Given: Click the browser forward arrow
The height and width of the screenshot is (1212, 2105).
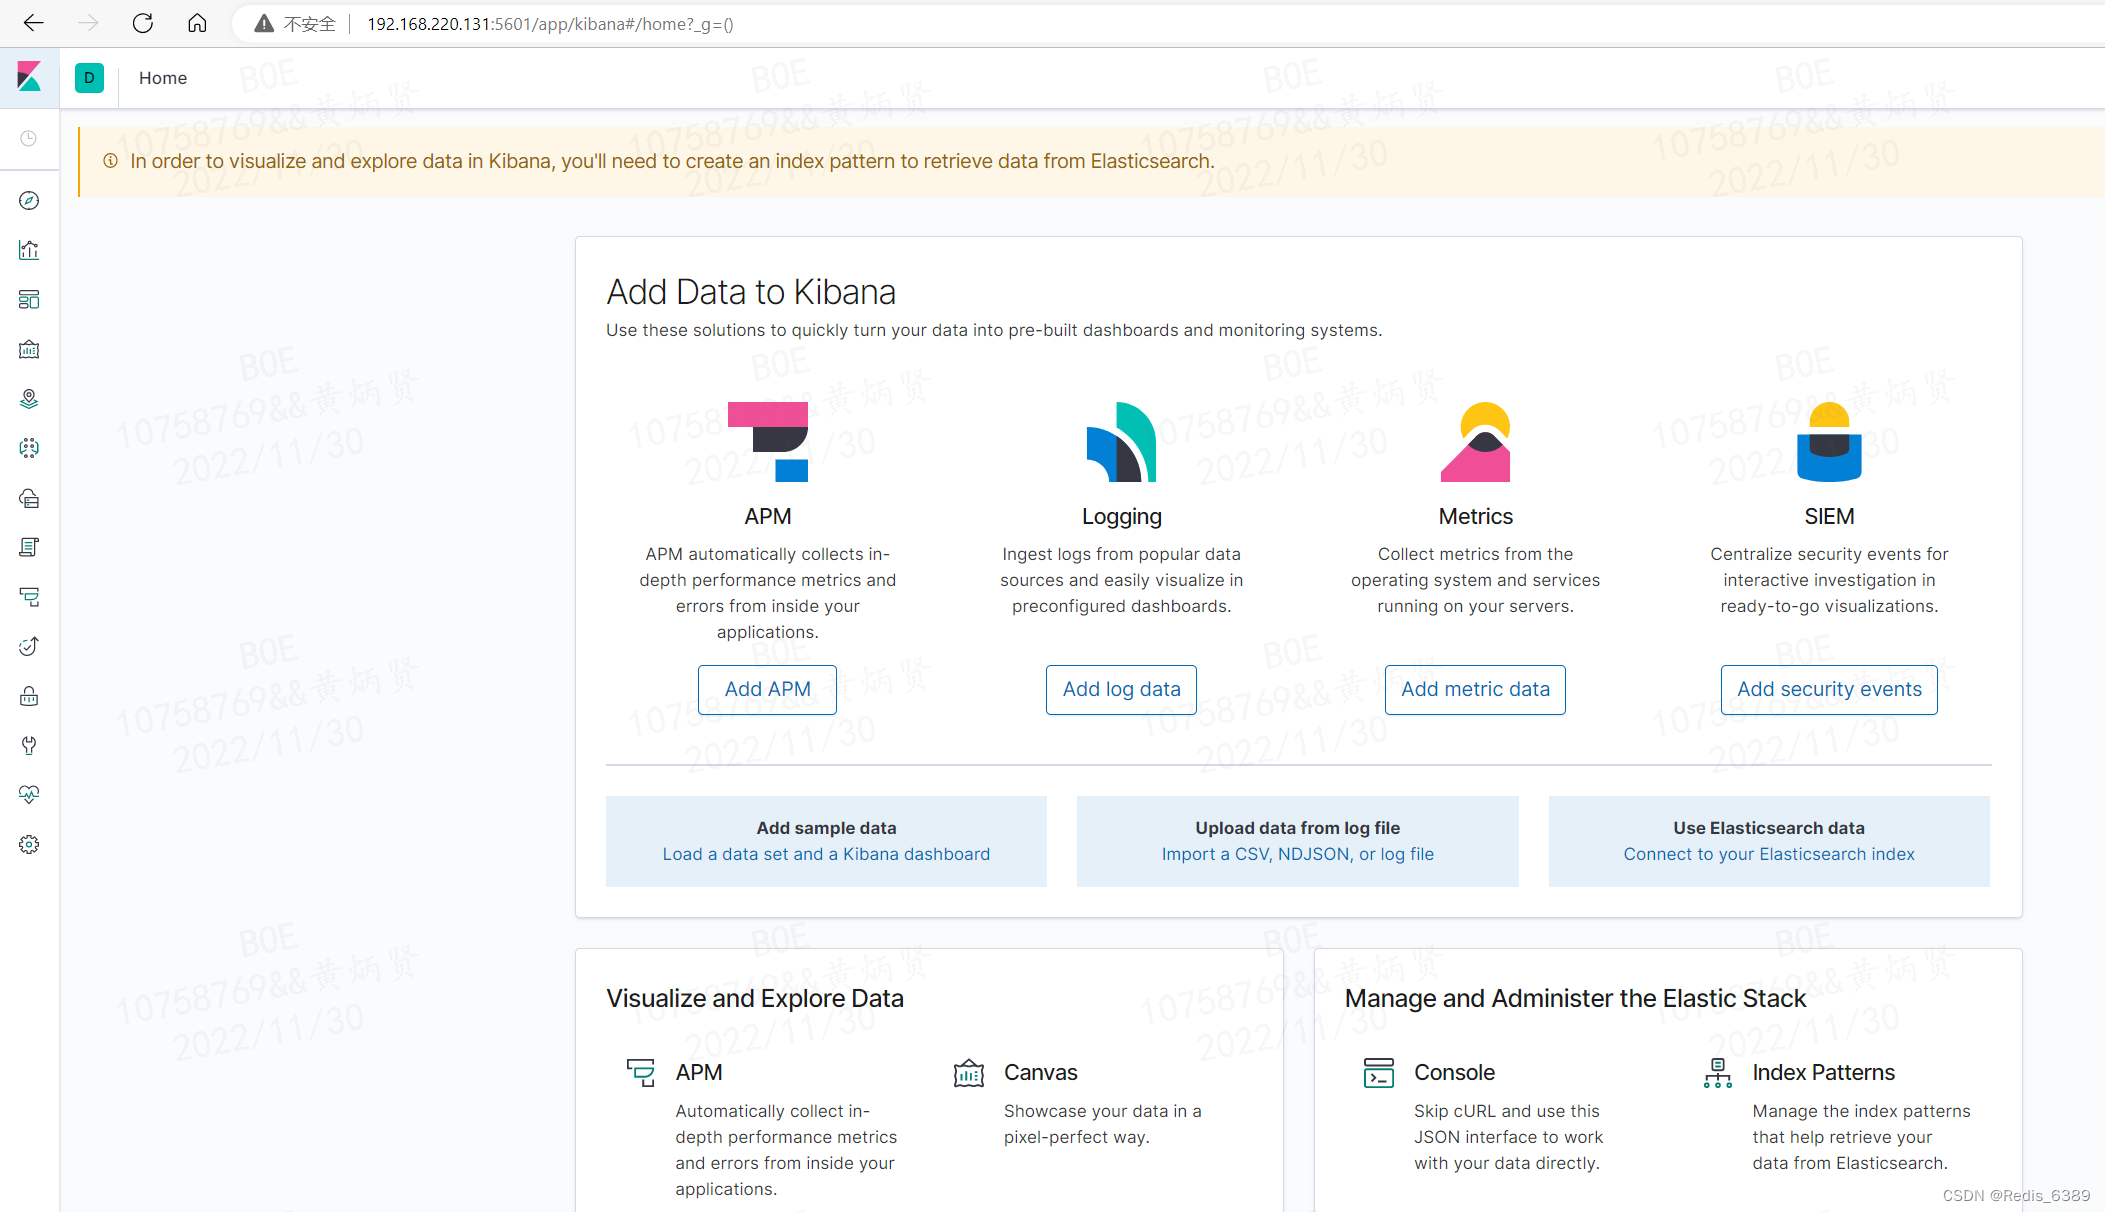Looking at the screenshot, I should coord(88,23).
